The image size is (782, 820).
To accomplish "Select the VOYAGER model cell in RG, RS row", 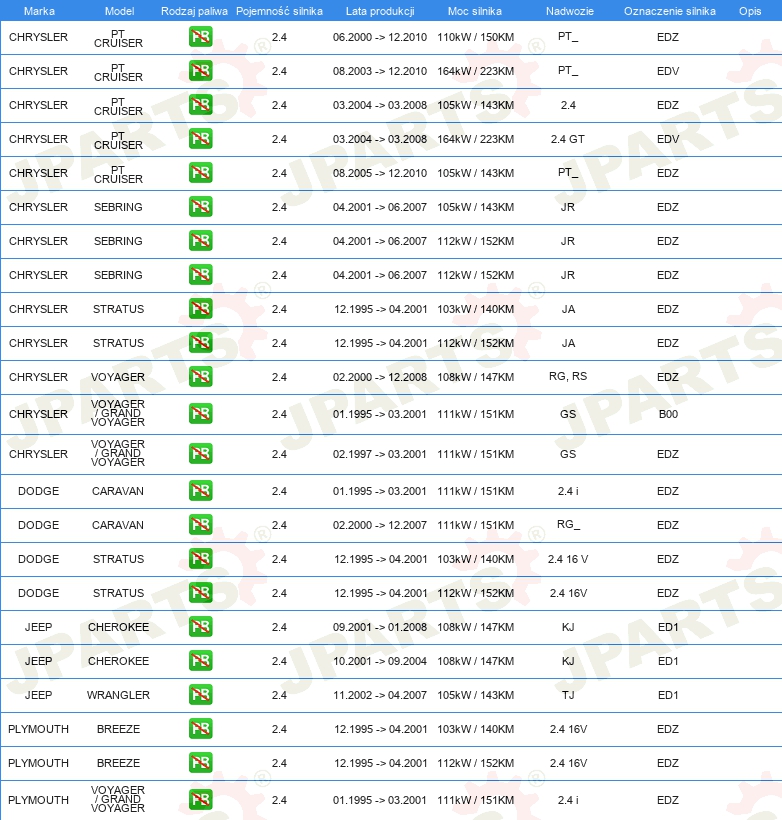I will click(x=118, y=377).
